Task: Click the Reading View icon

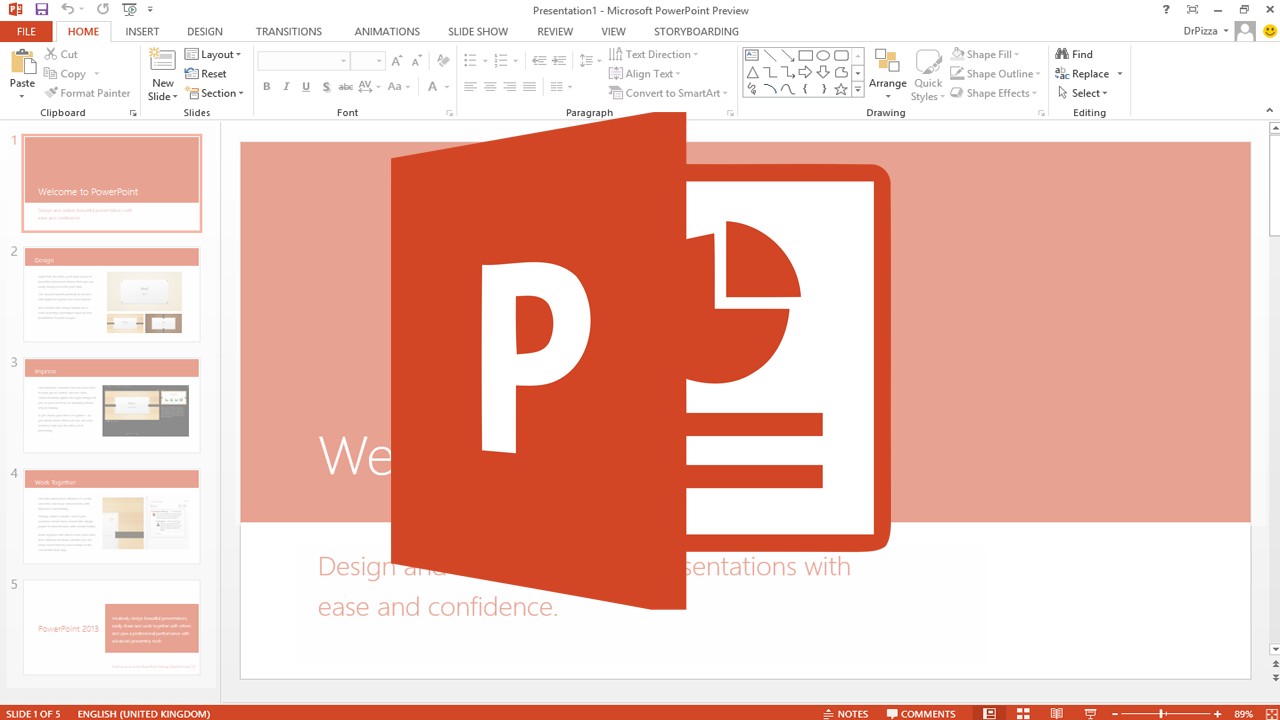Action: pyautogui.click(x=1056, y=713)
